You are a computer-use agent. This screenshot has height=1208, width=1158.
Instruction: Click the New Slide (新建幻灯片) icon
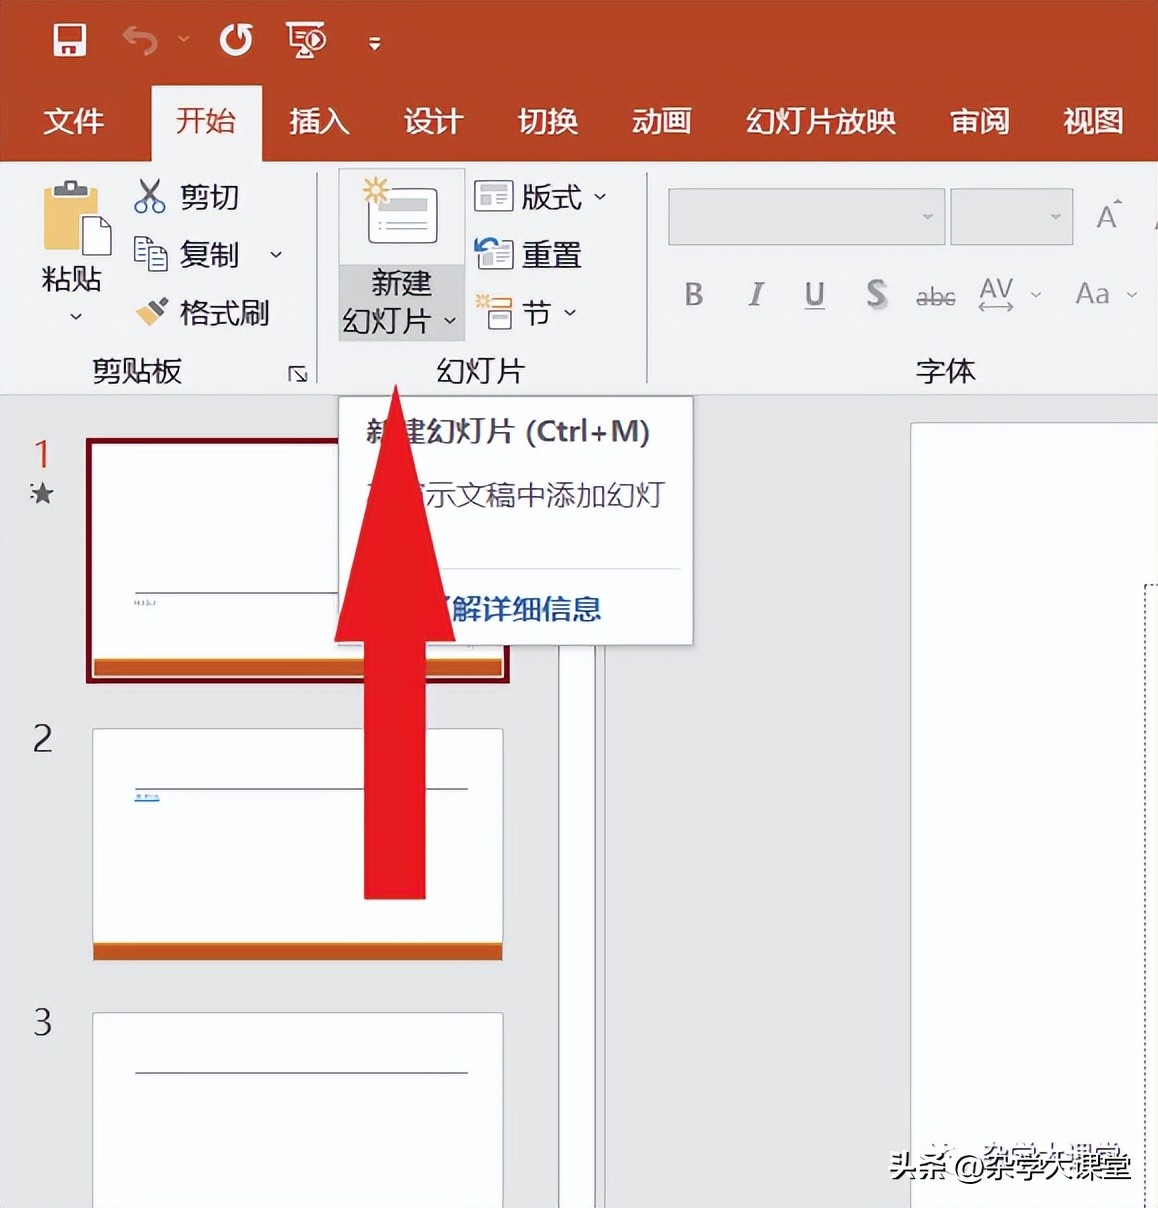pos(400,213)
